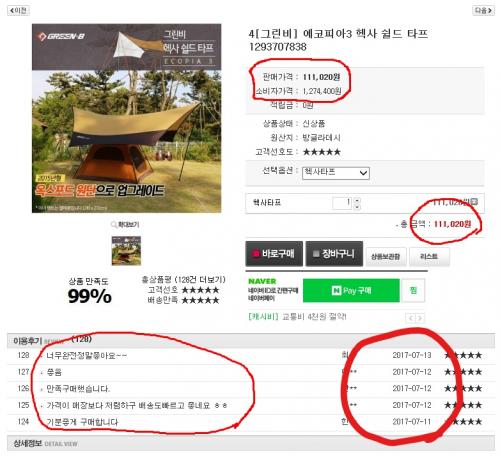Increase quantity with the up arrow

(x=357, y=200)
